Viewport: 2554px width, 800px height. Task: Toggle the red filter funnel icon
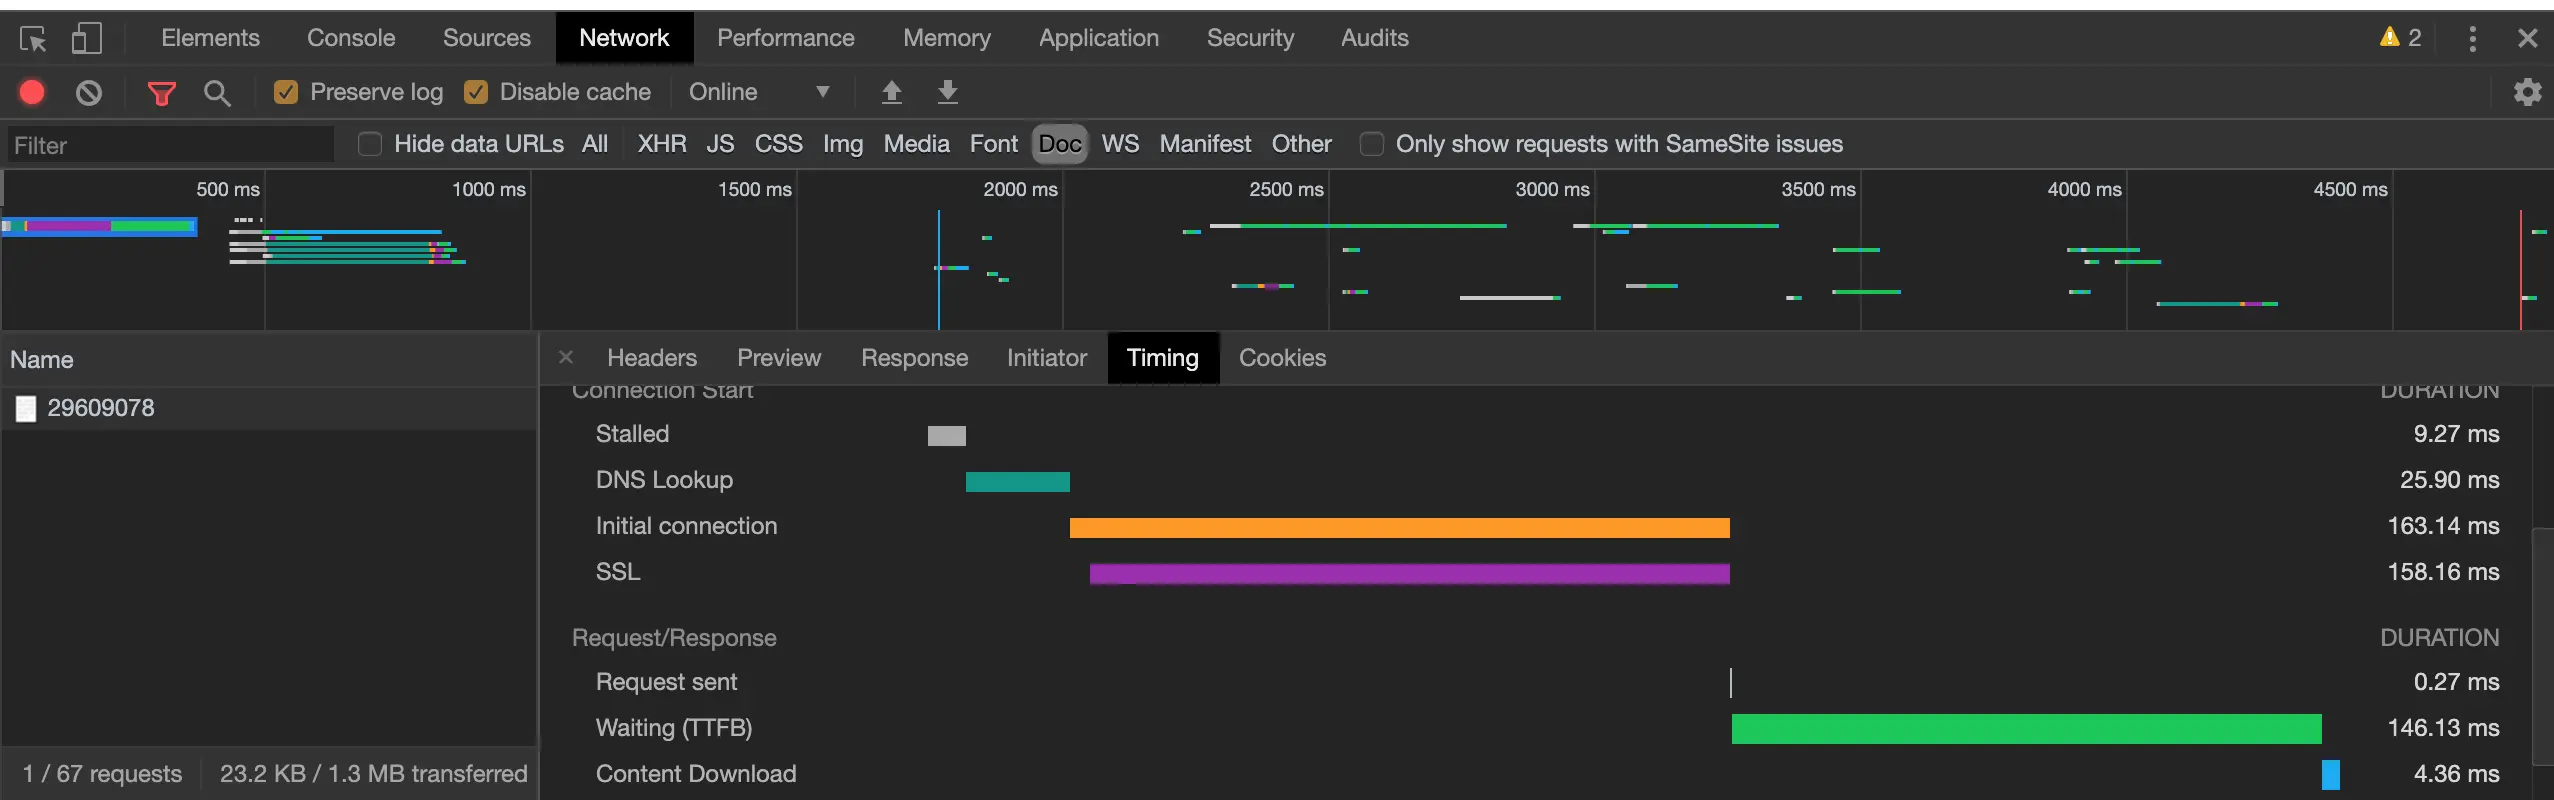161,93
